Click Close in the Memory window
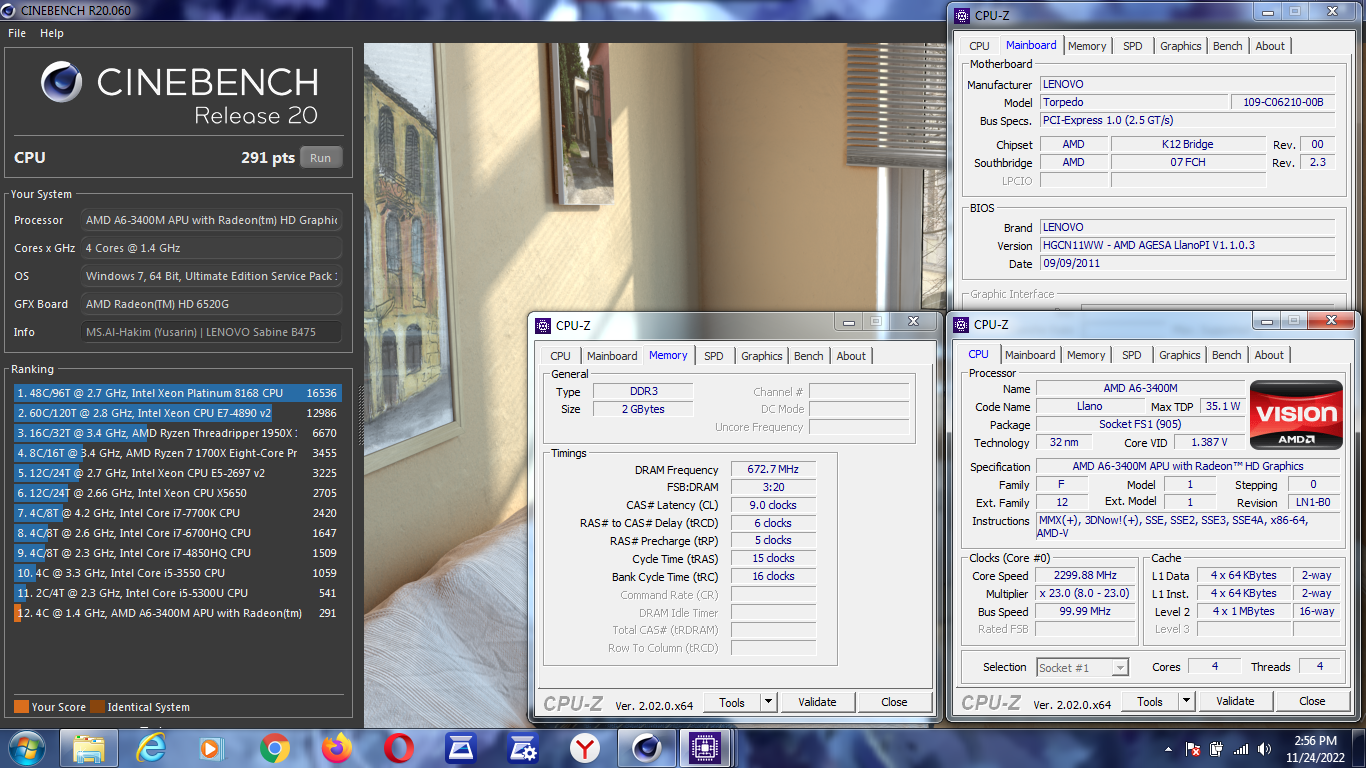This screenshot has width=1366, height=768. 894,702
